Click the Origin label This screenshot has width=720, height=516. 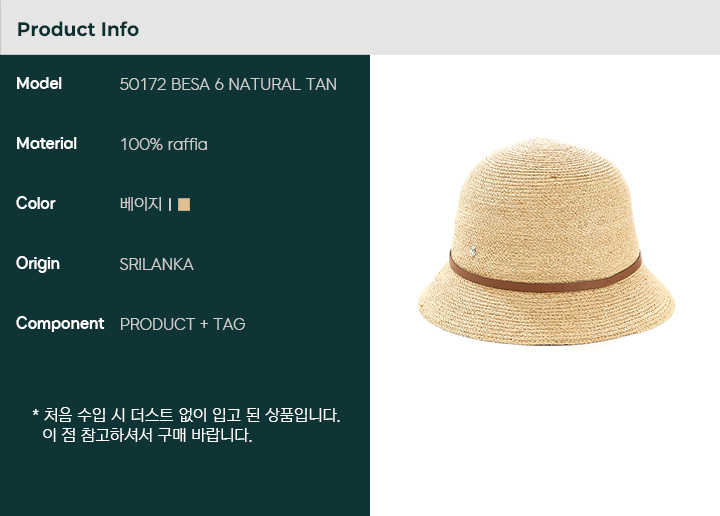point(38,264)
